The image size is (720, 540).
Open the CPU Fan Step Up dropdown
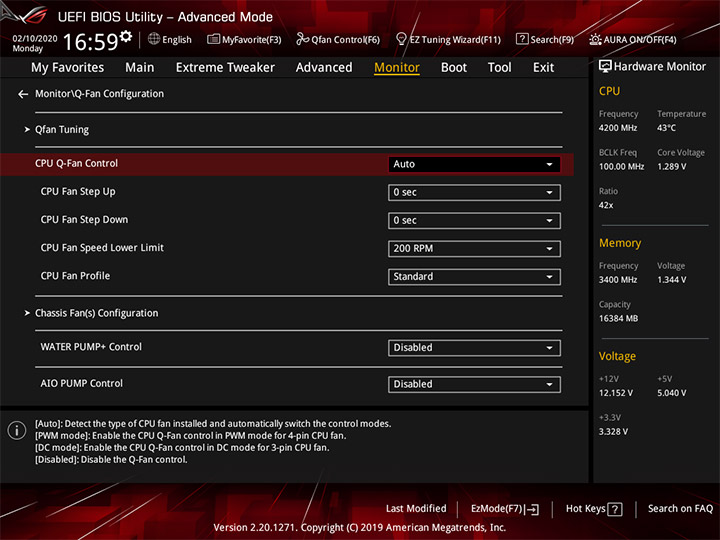474,192
